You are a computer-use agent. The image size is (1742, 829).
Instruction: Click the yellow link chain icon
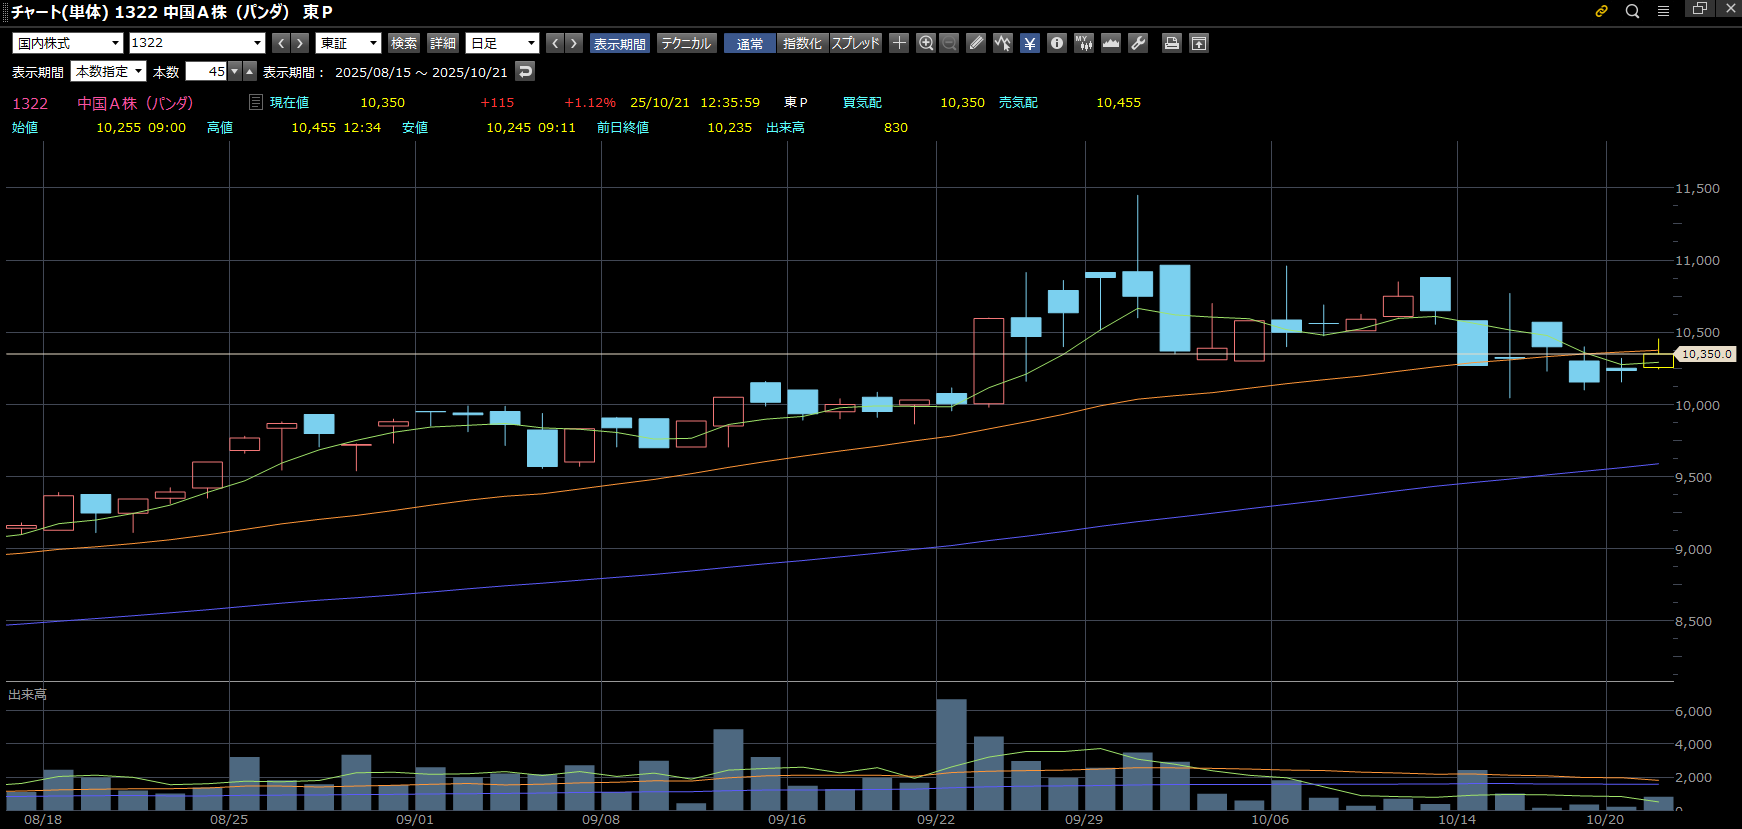(1601, 11)
